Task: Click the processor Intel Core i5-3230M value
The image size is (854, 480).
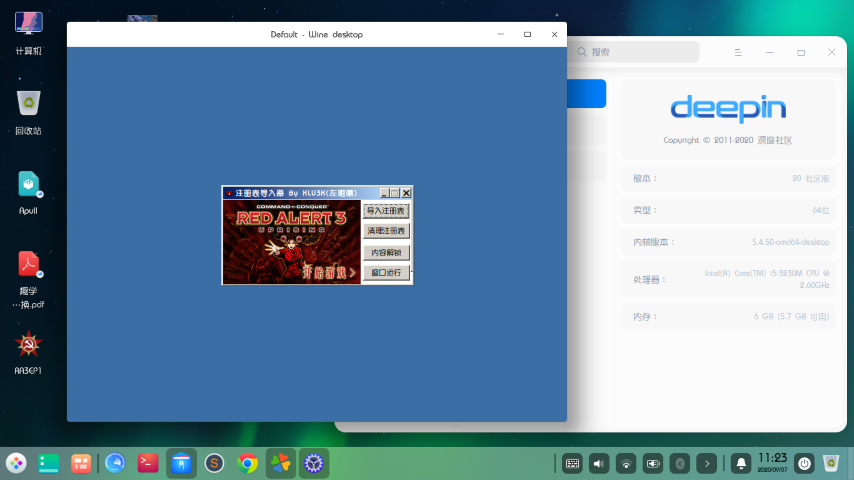Action: point(767,279)
